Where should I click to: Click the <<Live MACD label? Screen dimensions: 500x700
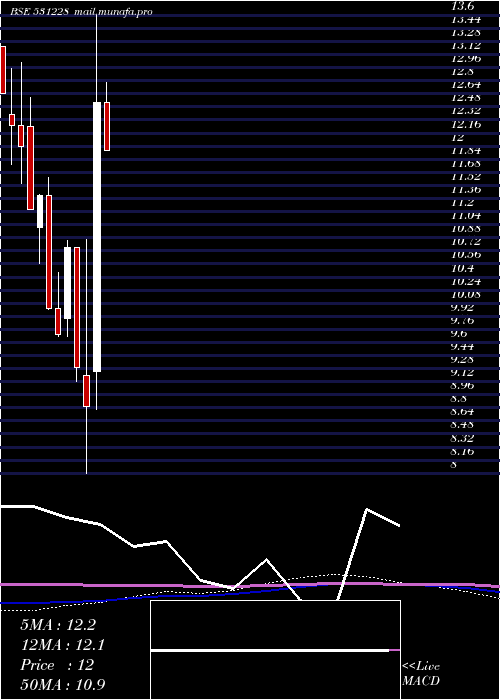tap(421, 673)
